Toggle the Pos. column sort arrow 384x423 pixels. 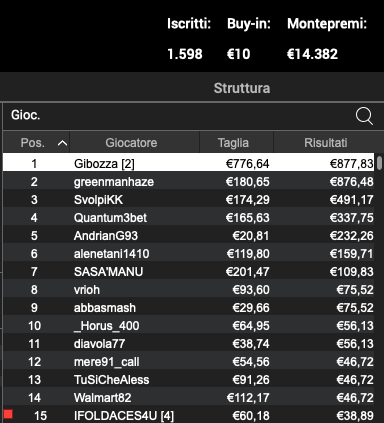pyautogui.click(x=62, y=143)
